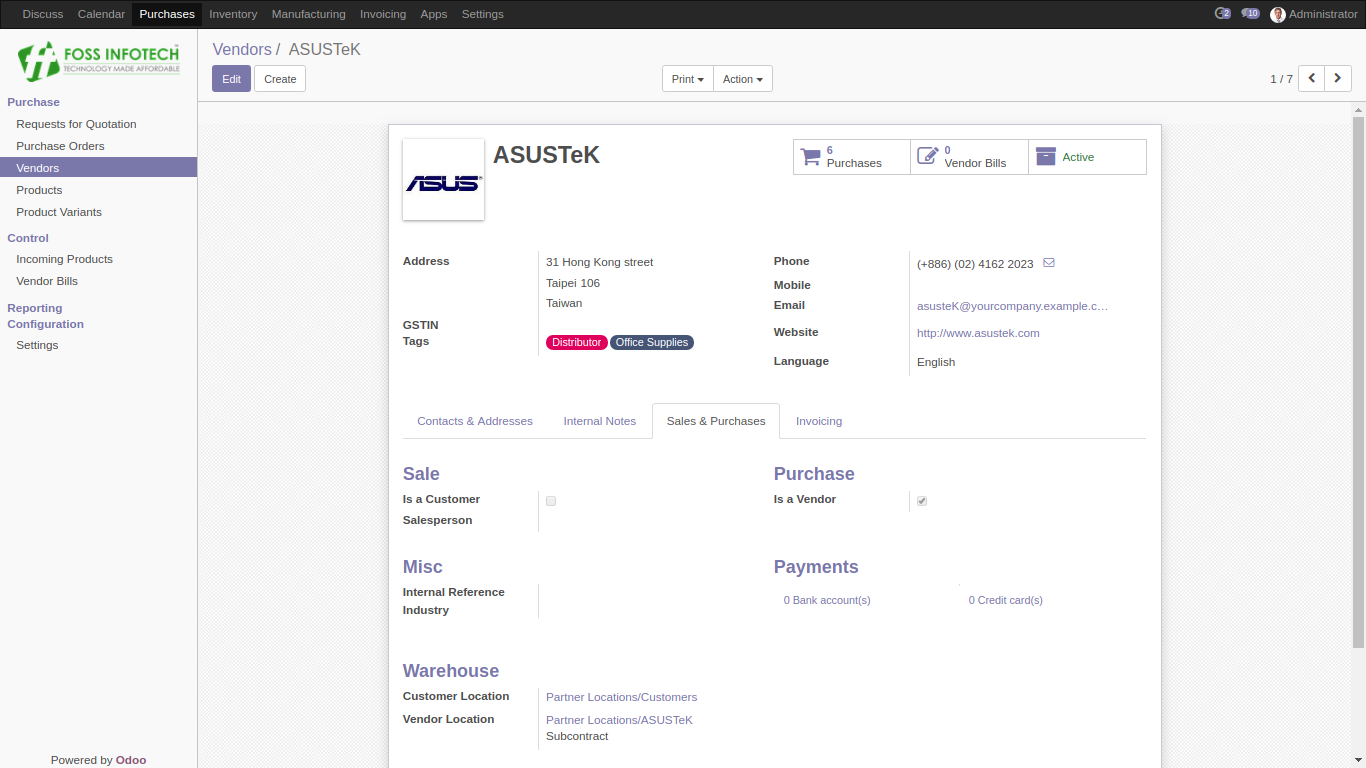Click the Vendor Bills pencil icon
This screenshot has height=768, width=1366.
point(928,157)
